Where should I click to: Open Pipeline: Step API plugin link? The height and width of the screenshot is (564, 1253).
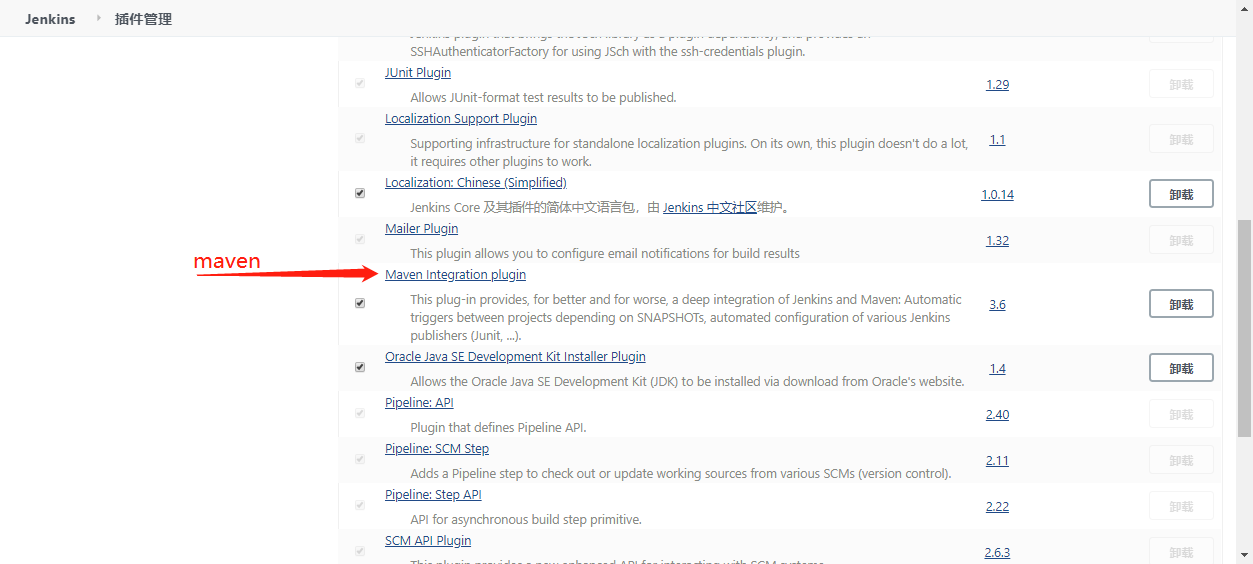[433, 495]
